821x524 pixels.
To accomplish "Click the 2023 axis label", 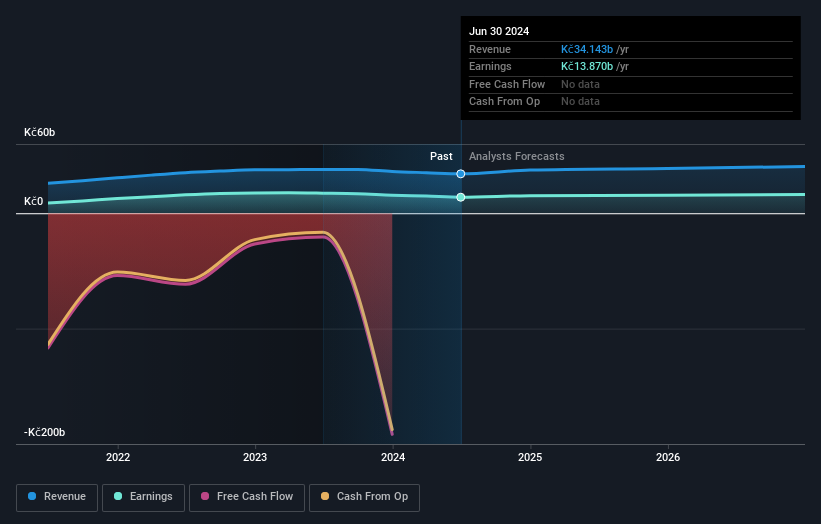I will (x=255, y=458).
